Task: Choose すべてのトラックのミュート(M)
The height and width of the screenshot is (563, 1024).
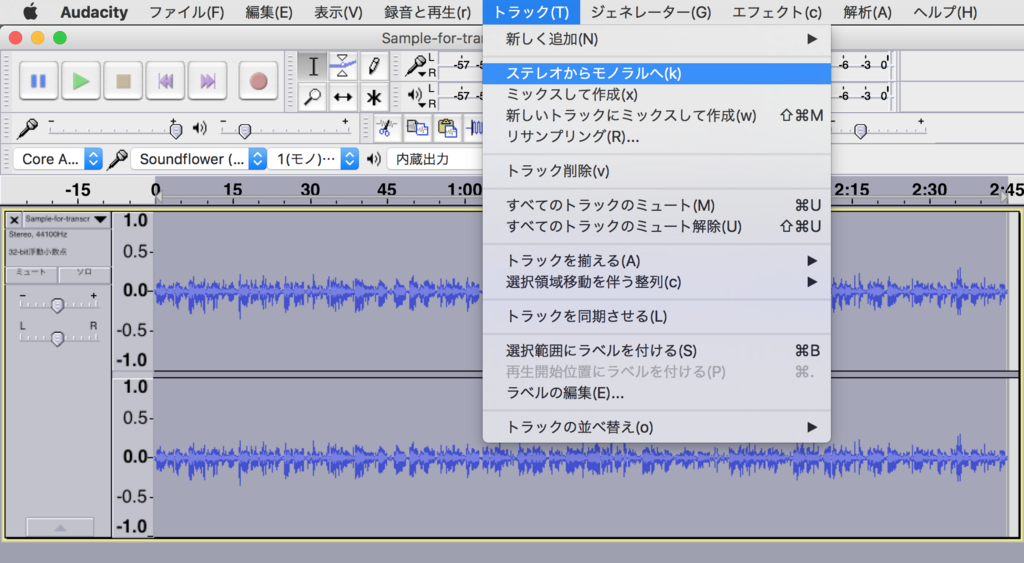Action: pos(656,205)
